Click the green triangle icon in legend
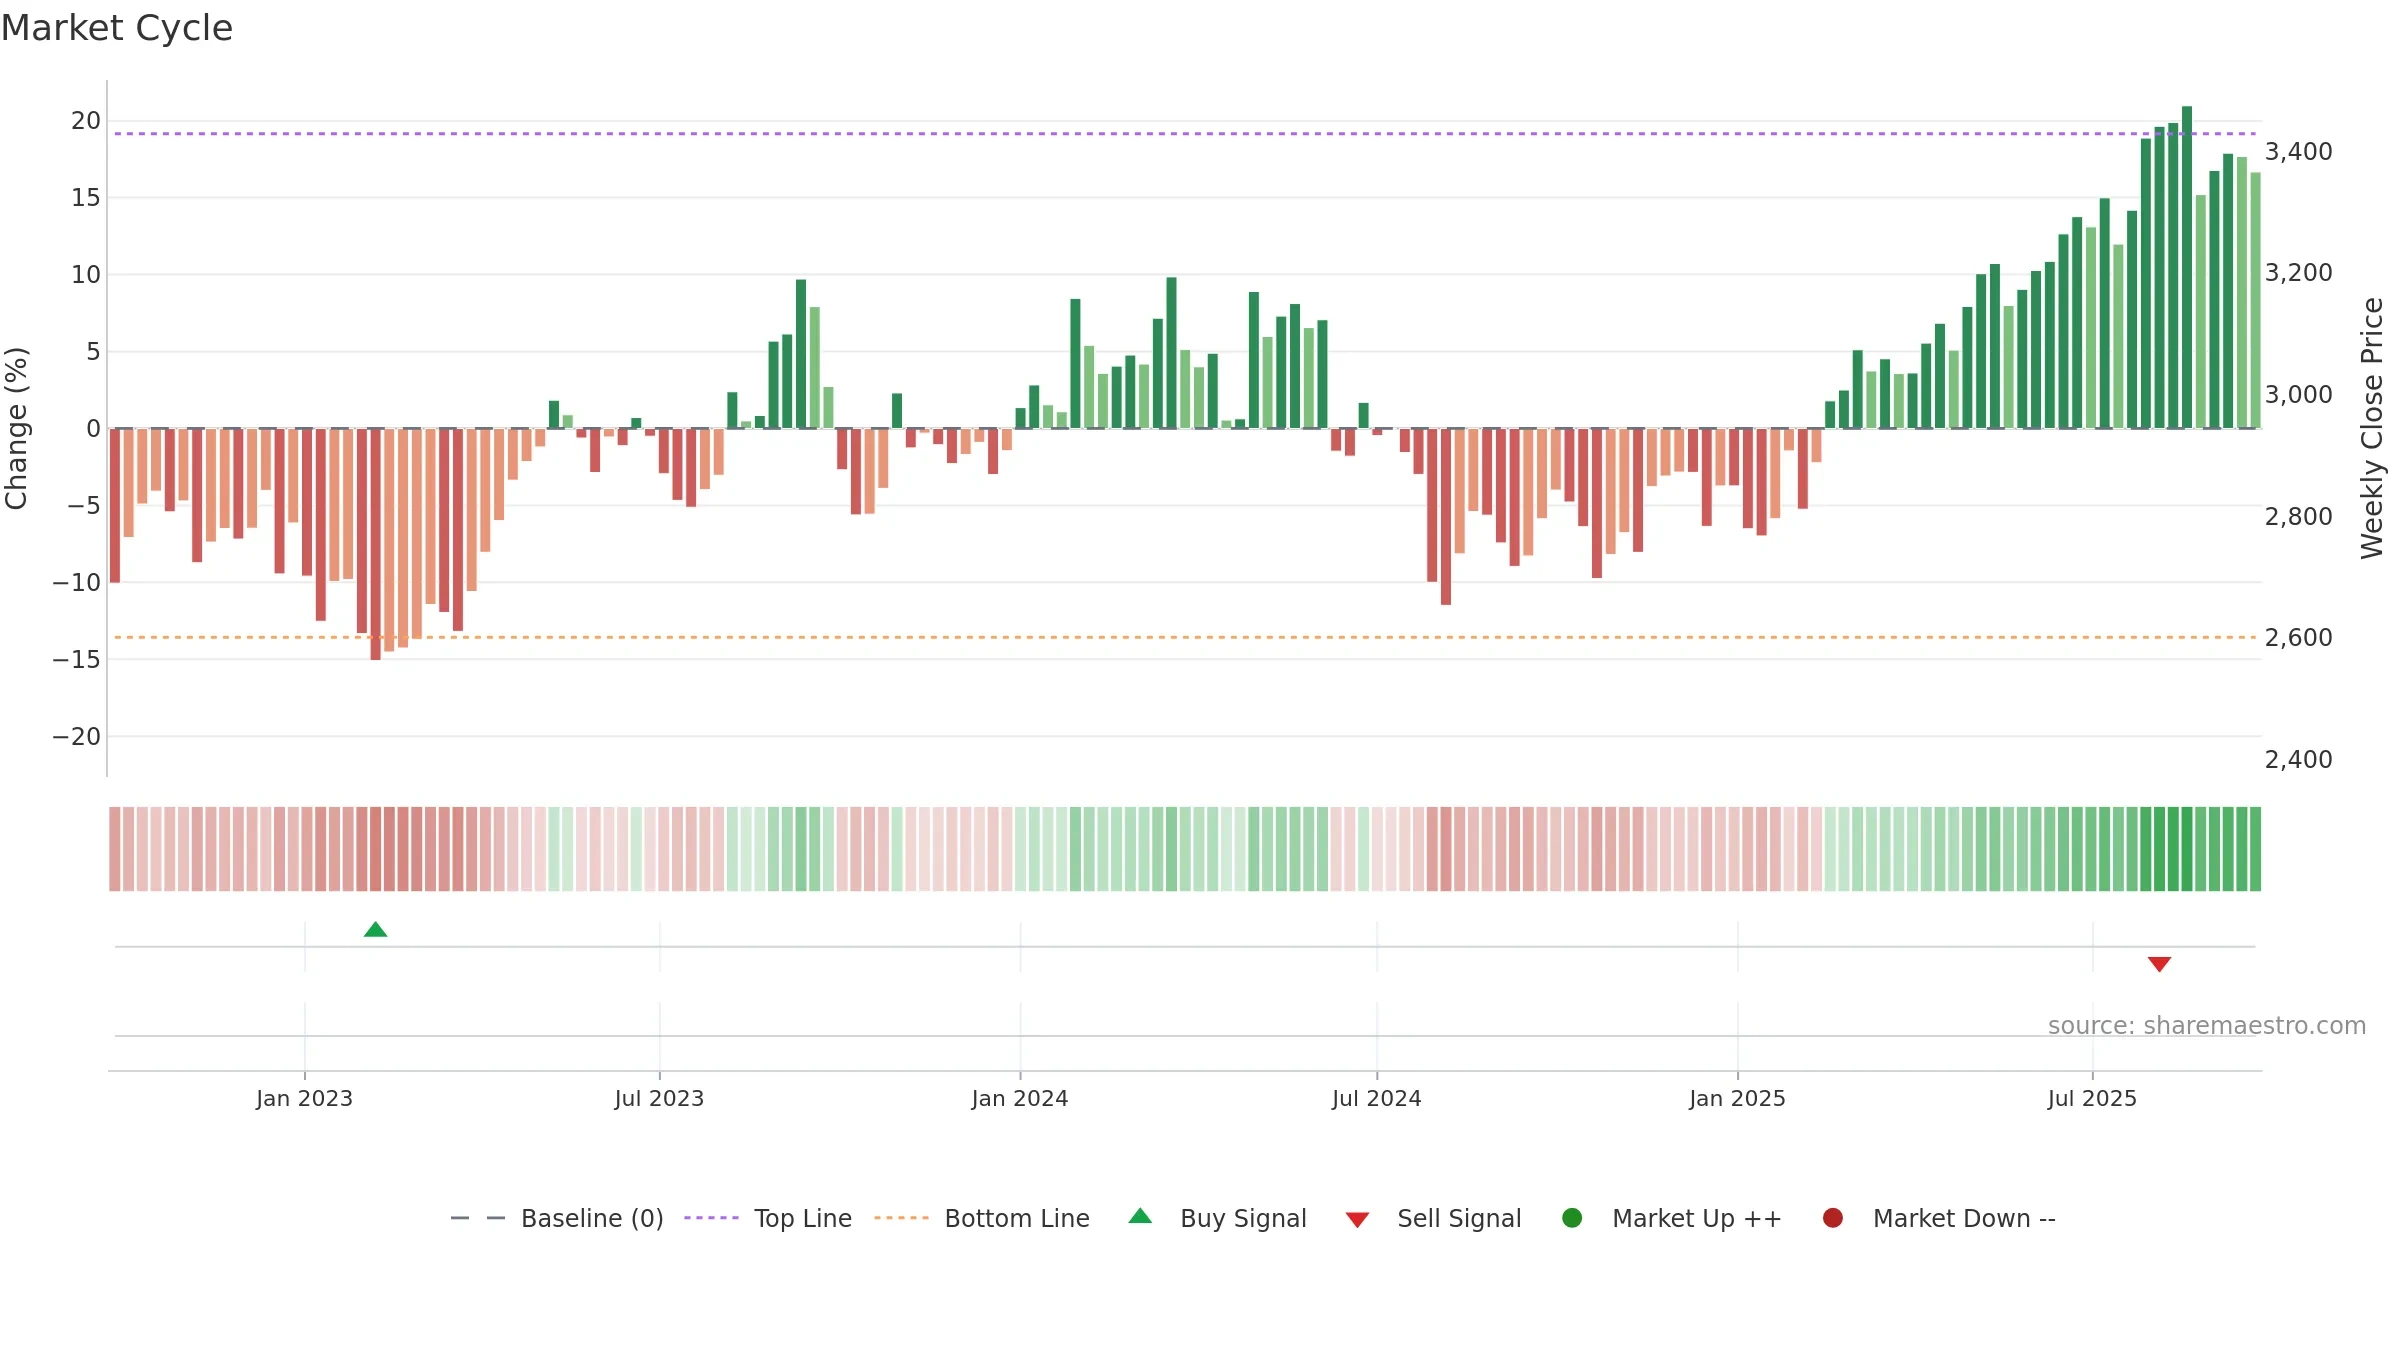This screenshot has height=1350, width=2400. tap(1140, 1216)
